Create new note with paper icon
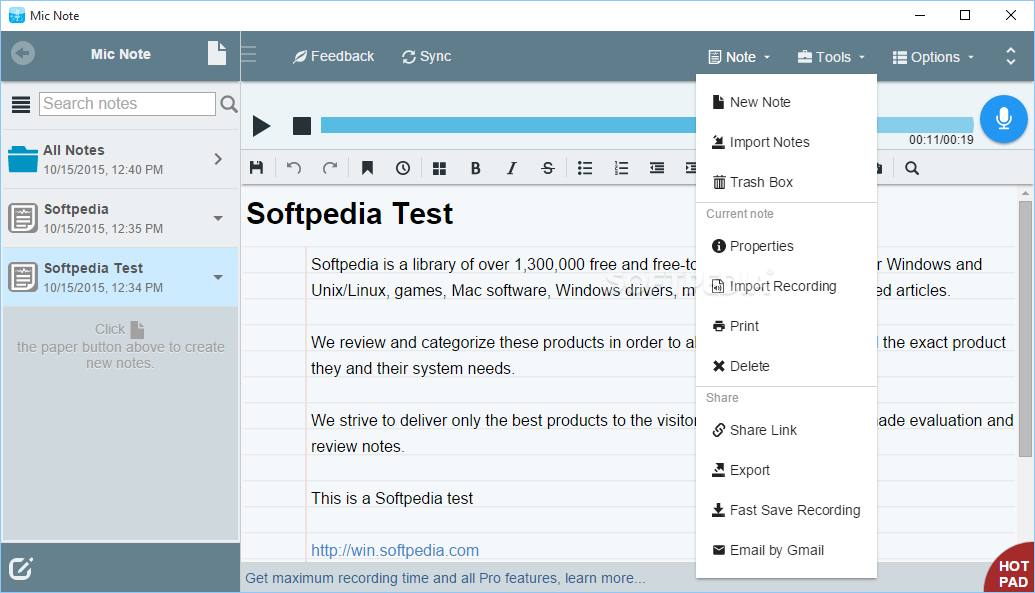This screenshot has width=1035, height=593. tap(217, 53)
